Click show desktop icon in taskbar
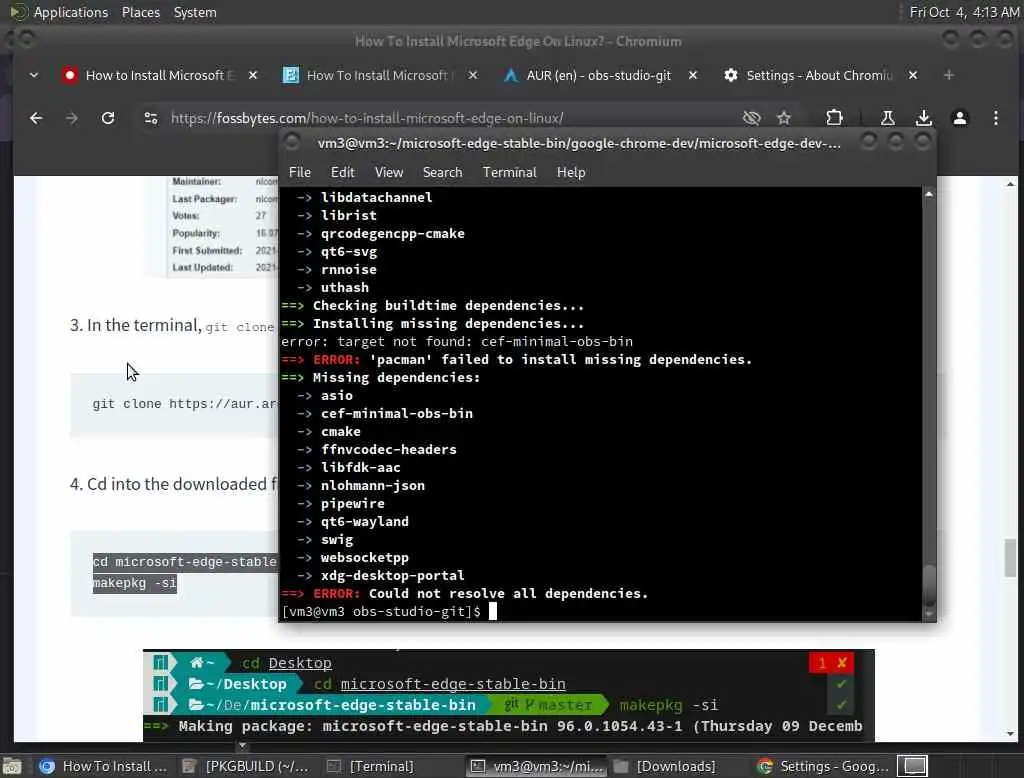This screenshot has width=1024, height=778. pyautogui.click(x=12, y=766)
